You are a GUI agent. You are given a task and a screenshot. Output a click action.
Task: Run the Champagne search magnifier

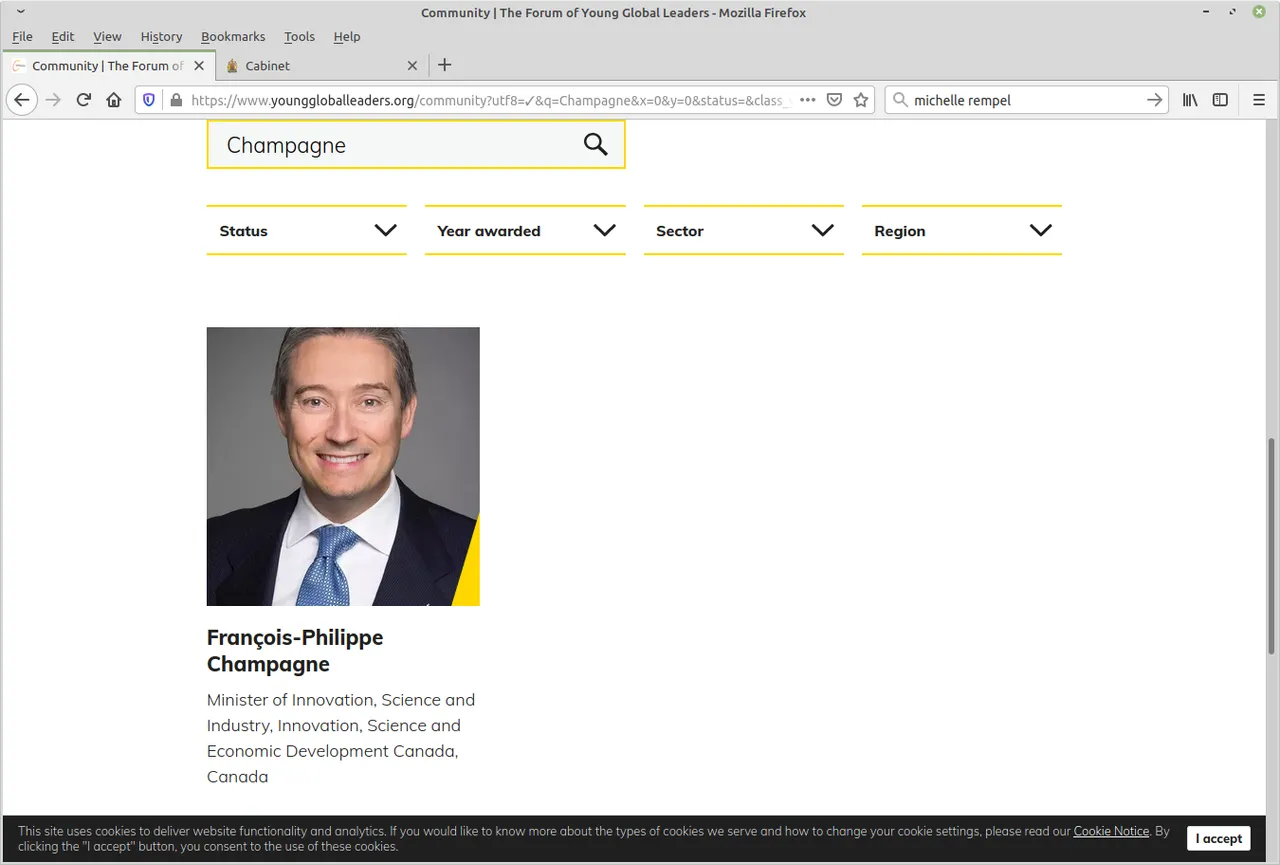tap(596, 144)
